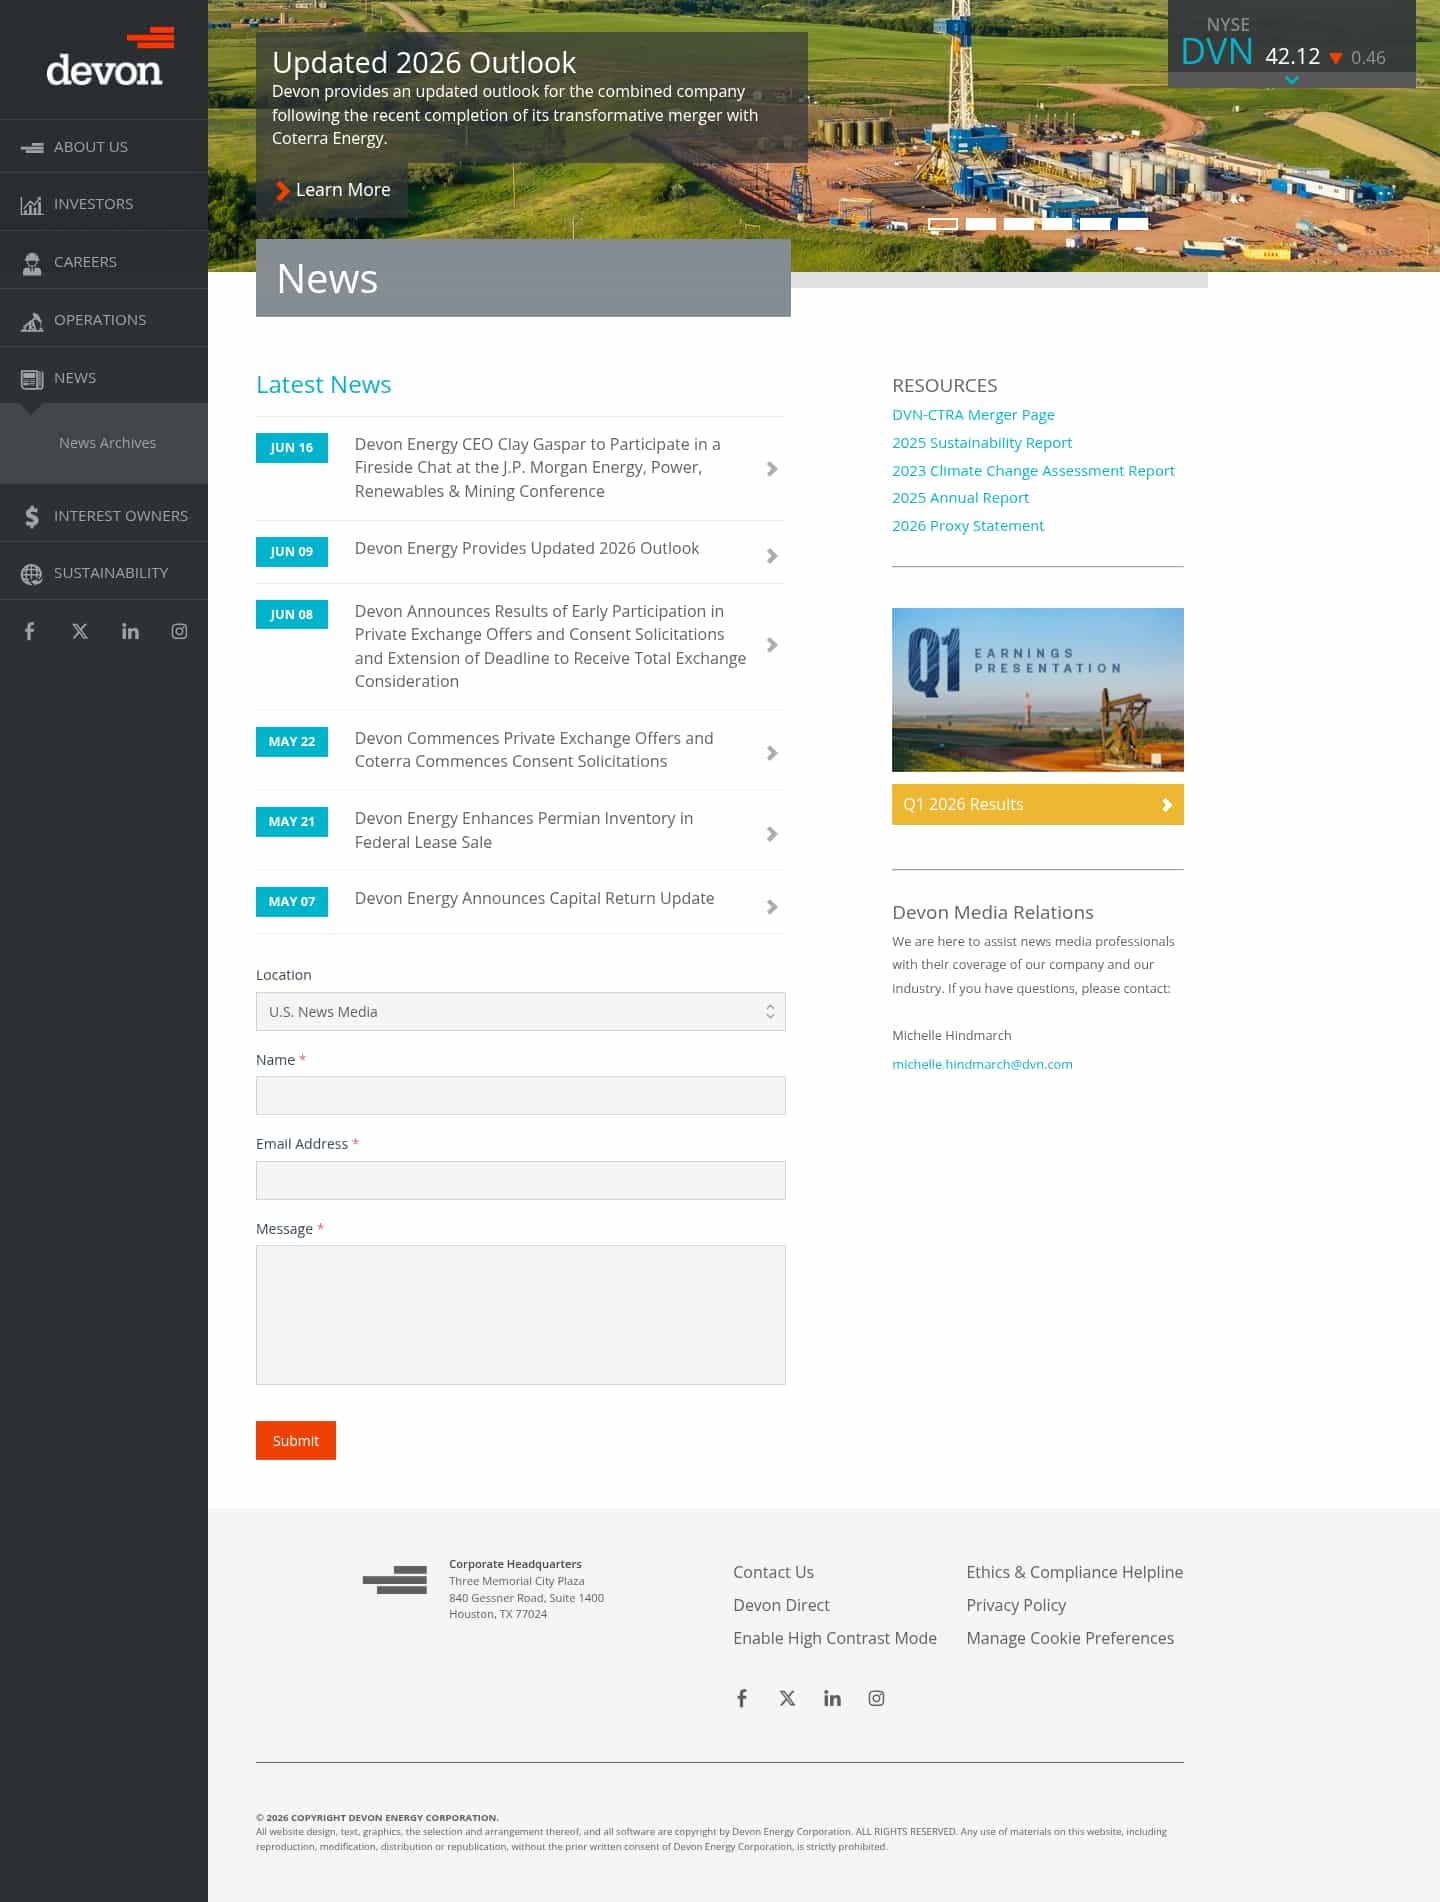This screenshot has width=1440, height=1902.
Task: Click the About Us sidebar icon
Action: click(32, 147)
